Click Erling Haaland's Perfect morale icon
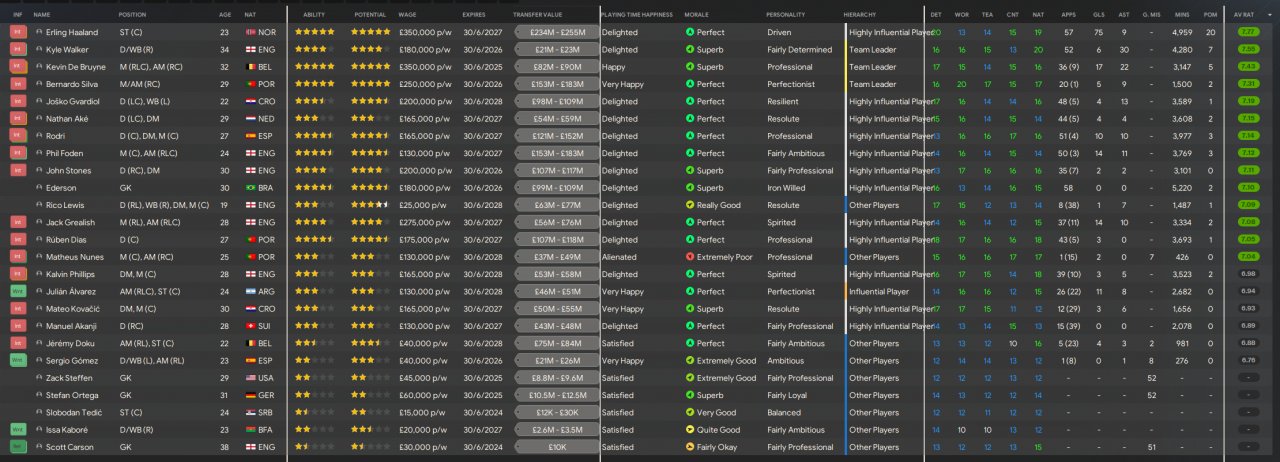 tap(689, 32)
